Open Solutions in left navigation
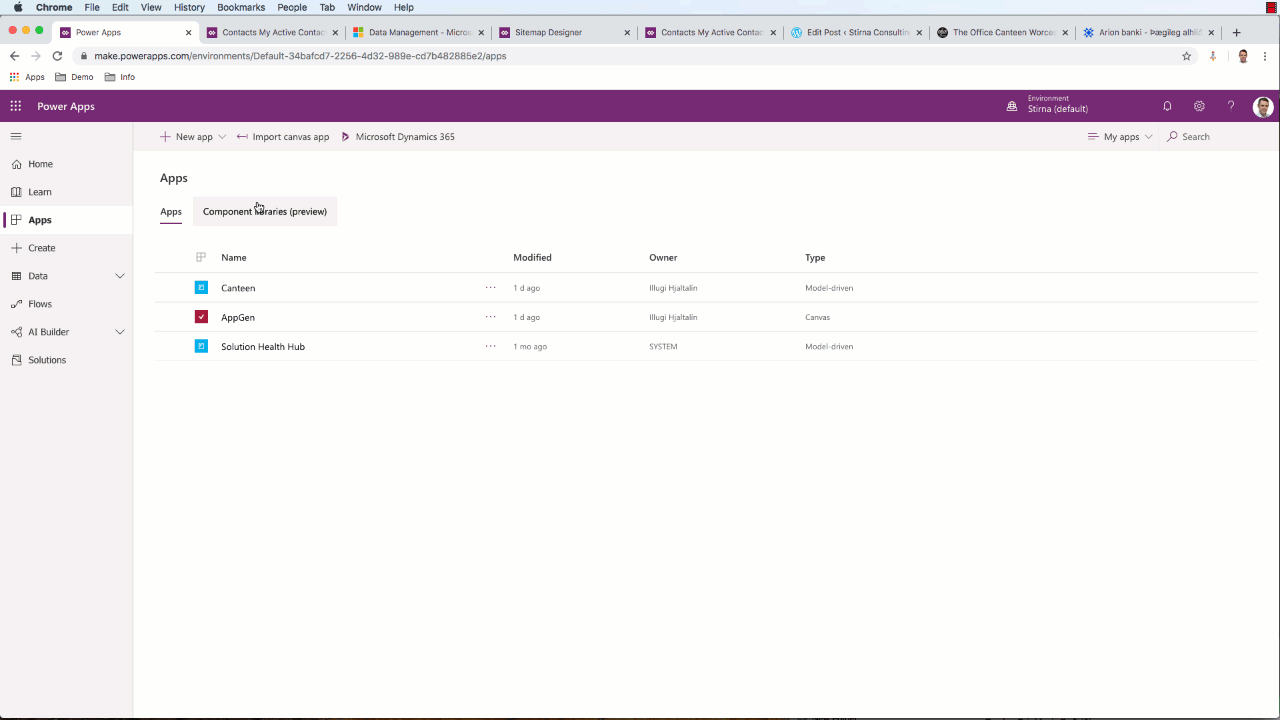This screenshot has height=720, width=1280. 66,360
